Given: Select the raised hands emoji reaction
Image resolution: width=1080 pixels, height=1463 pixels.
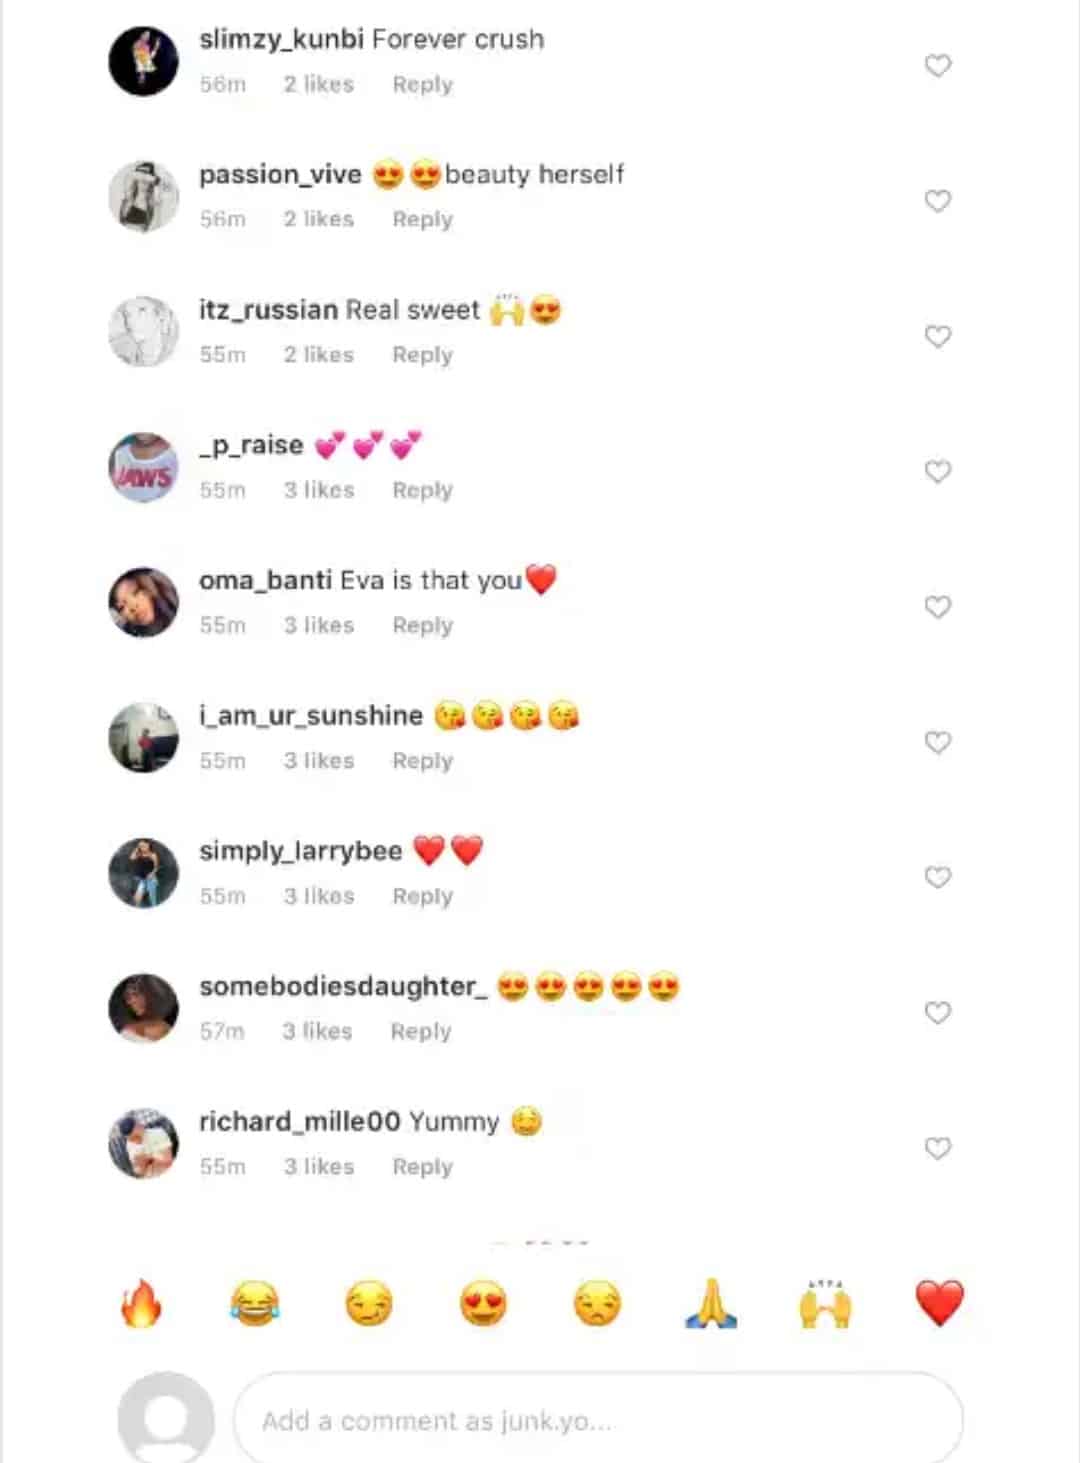Looking at the screenshot, I should click(x=825, y=1304).
